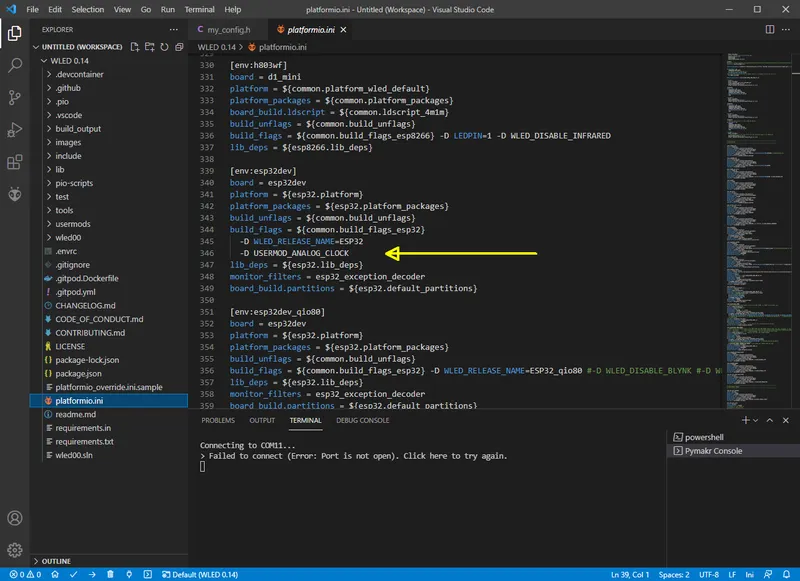
Task: Collapse all folders in Explorer
Action: [179, 47]
